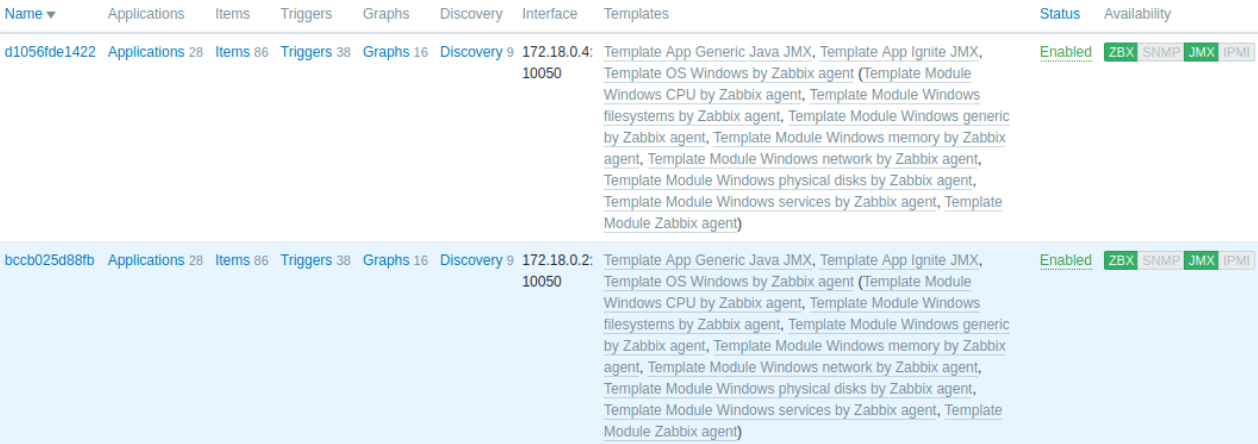This screenshot has height=444, width=1258.
Task: Open Graphs for host bccb025d88fb
Action: click(386, 260)
